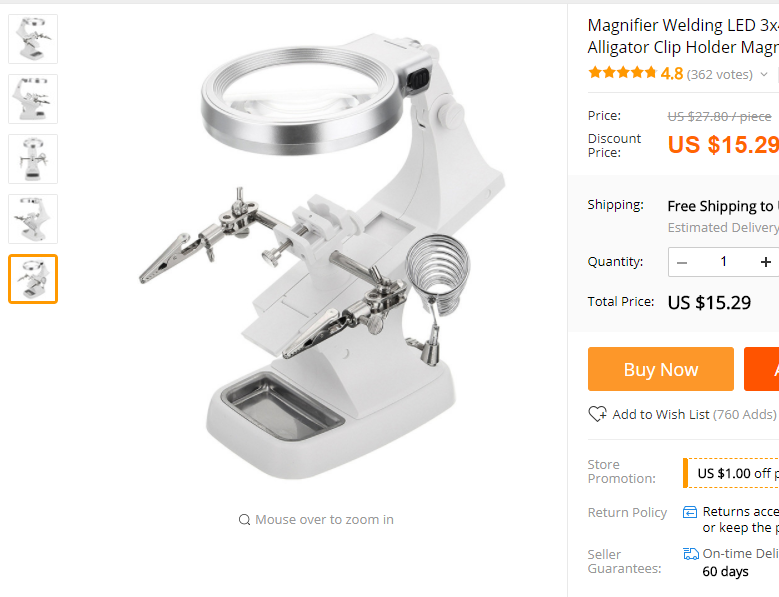Click Add to Wish List link
This screenshot has width=779, height=597.
[660, 414]
